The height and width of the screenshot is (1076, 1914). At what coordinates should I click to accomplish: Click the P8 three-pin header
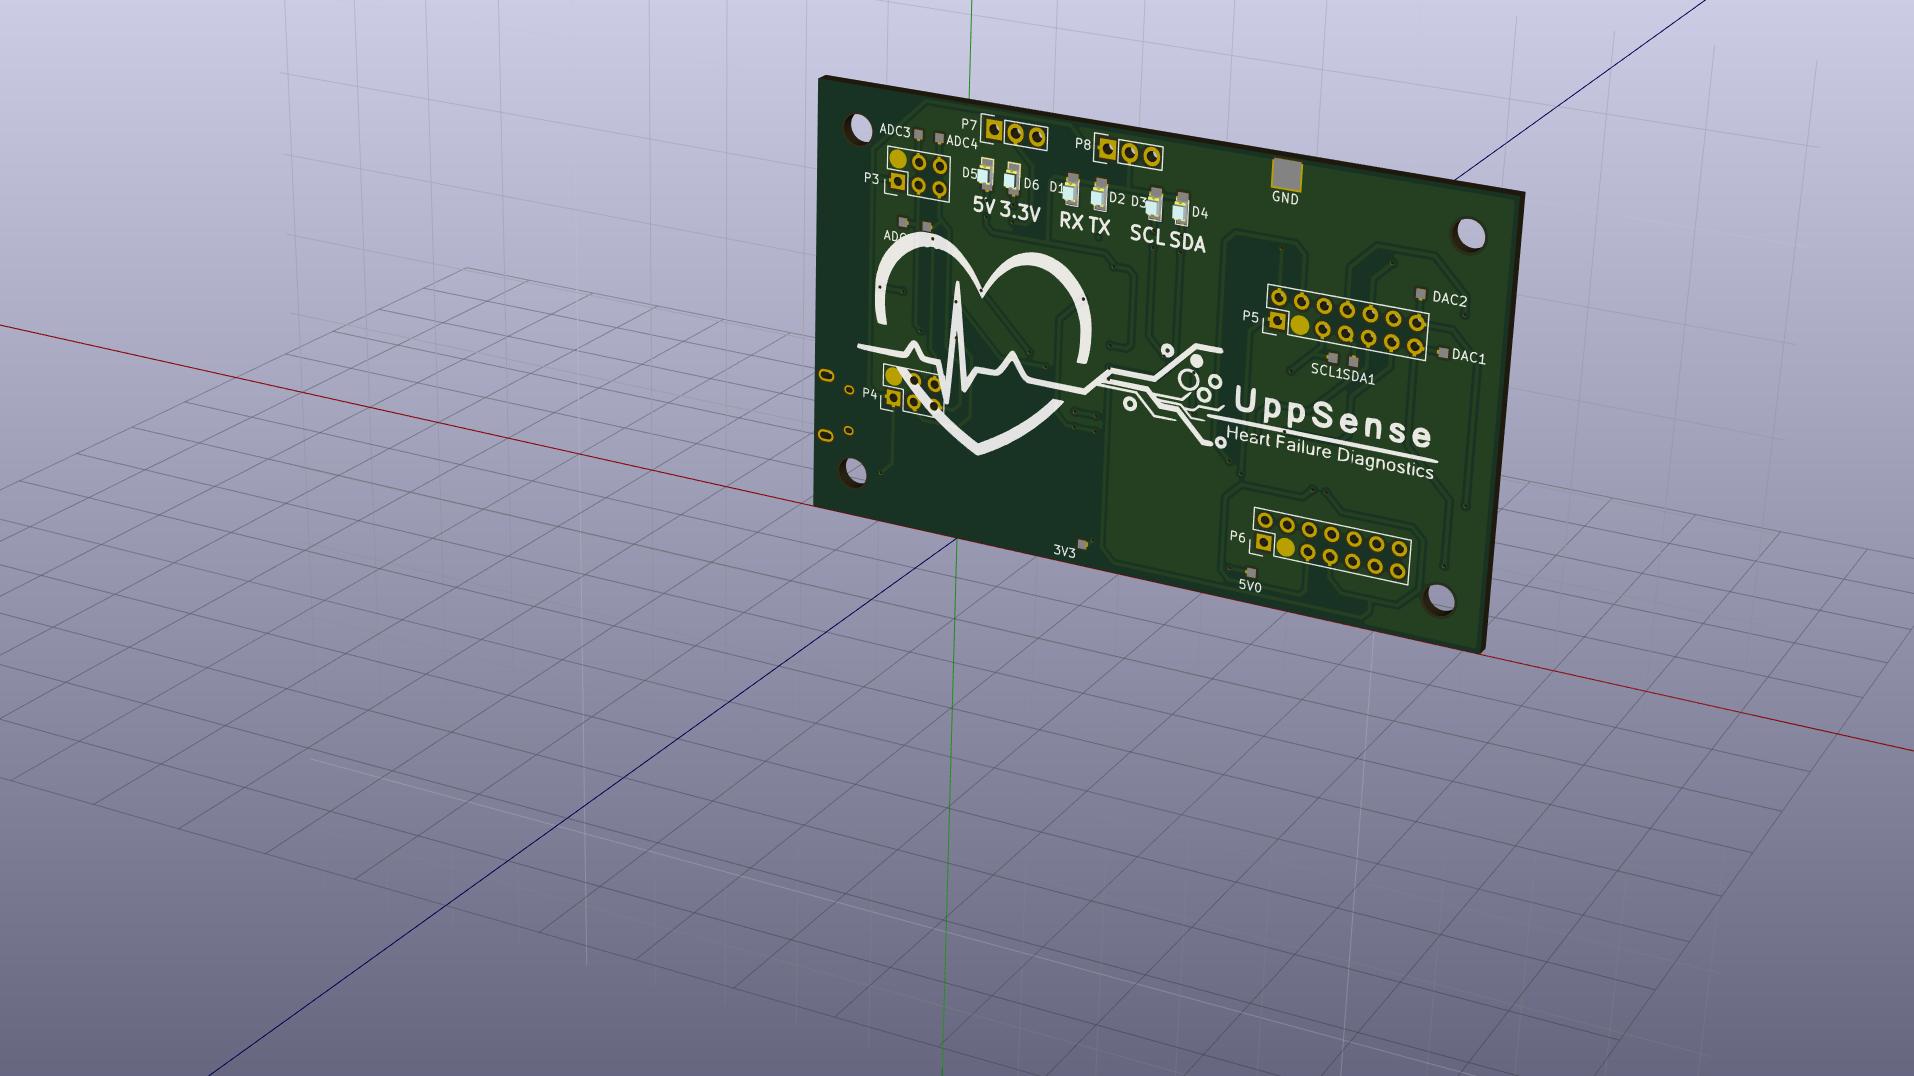point(1129,152)
